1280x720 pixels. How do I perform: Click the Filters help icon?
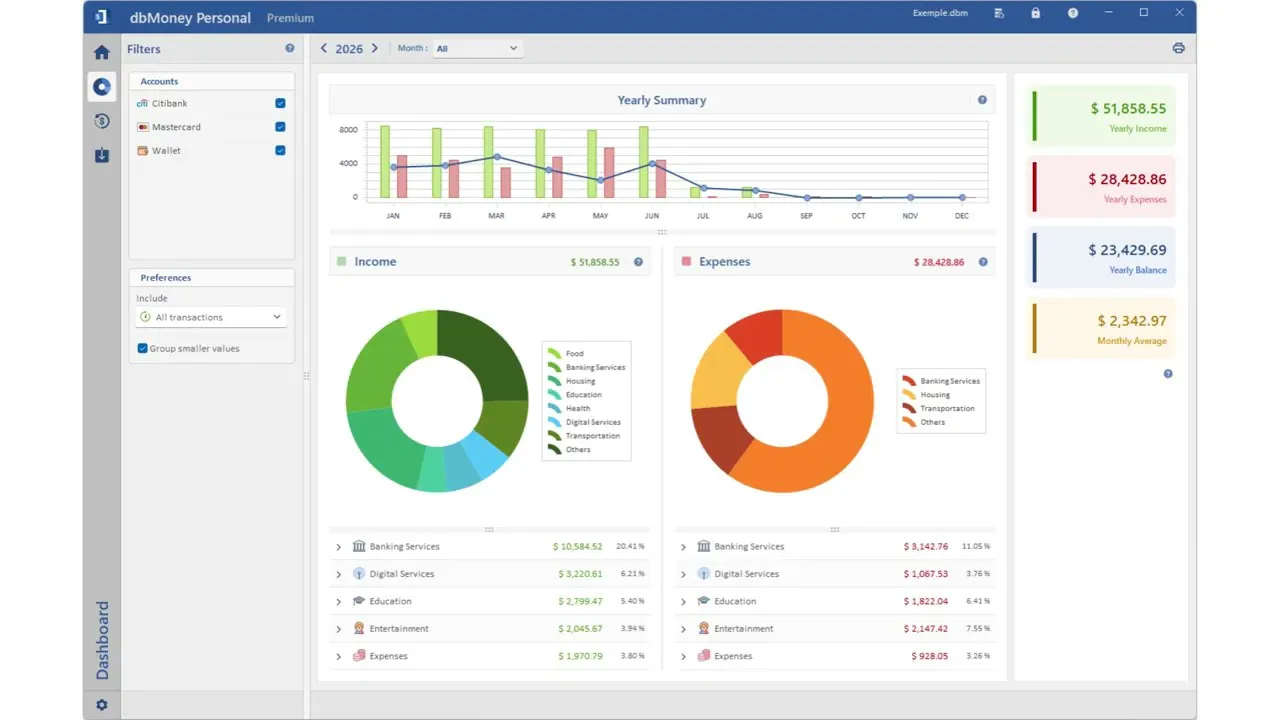290,48
